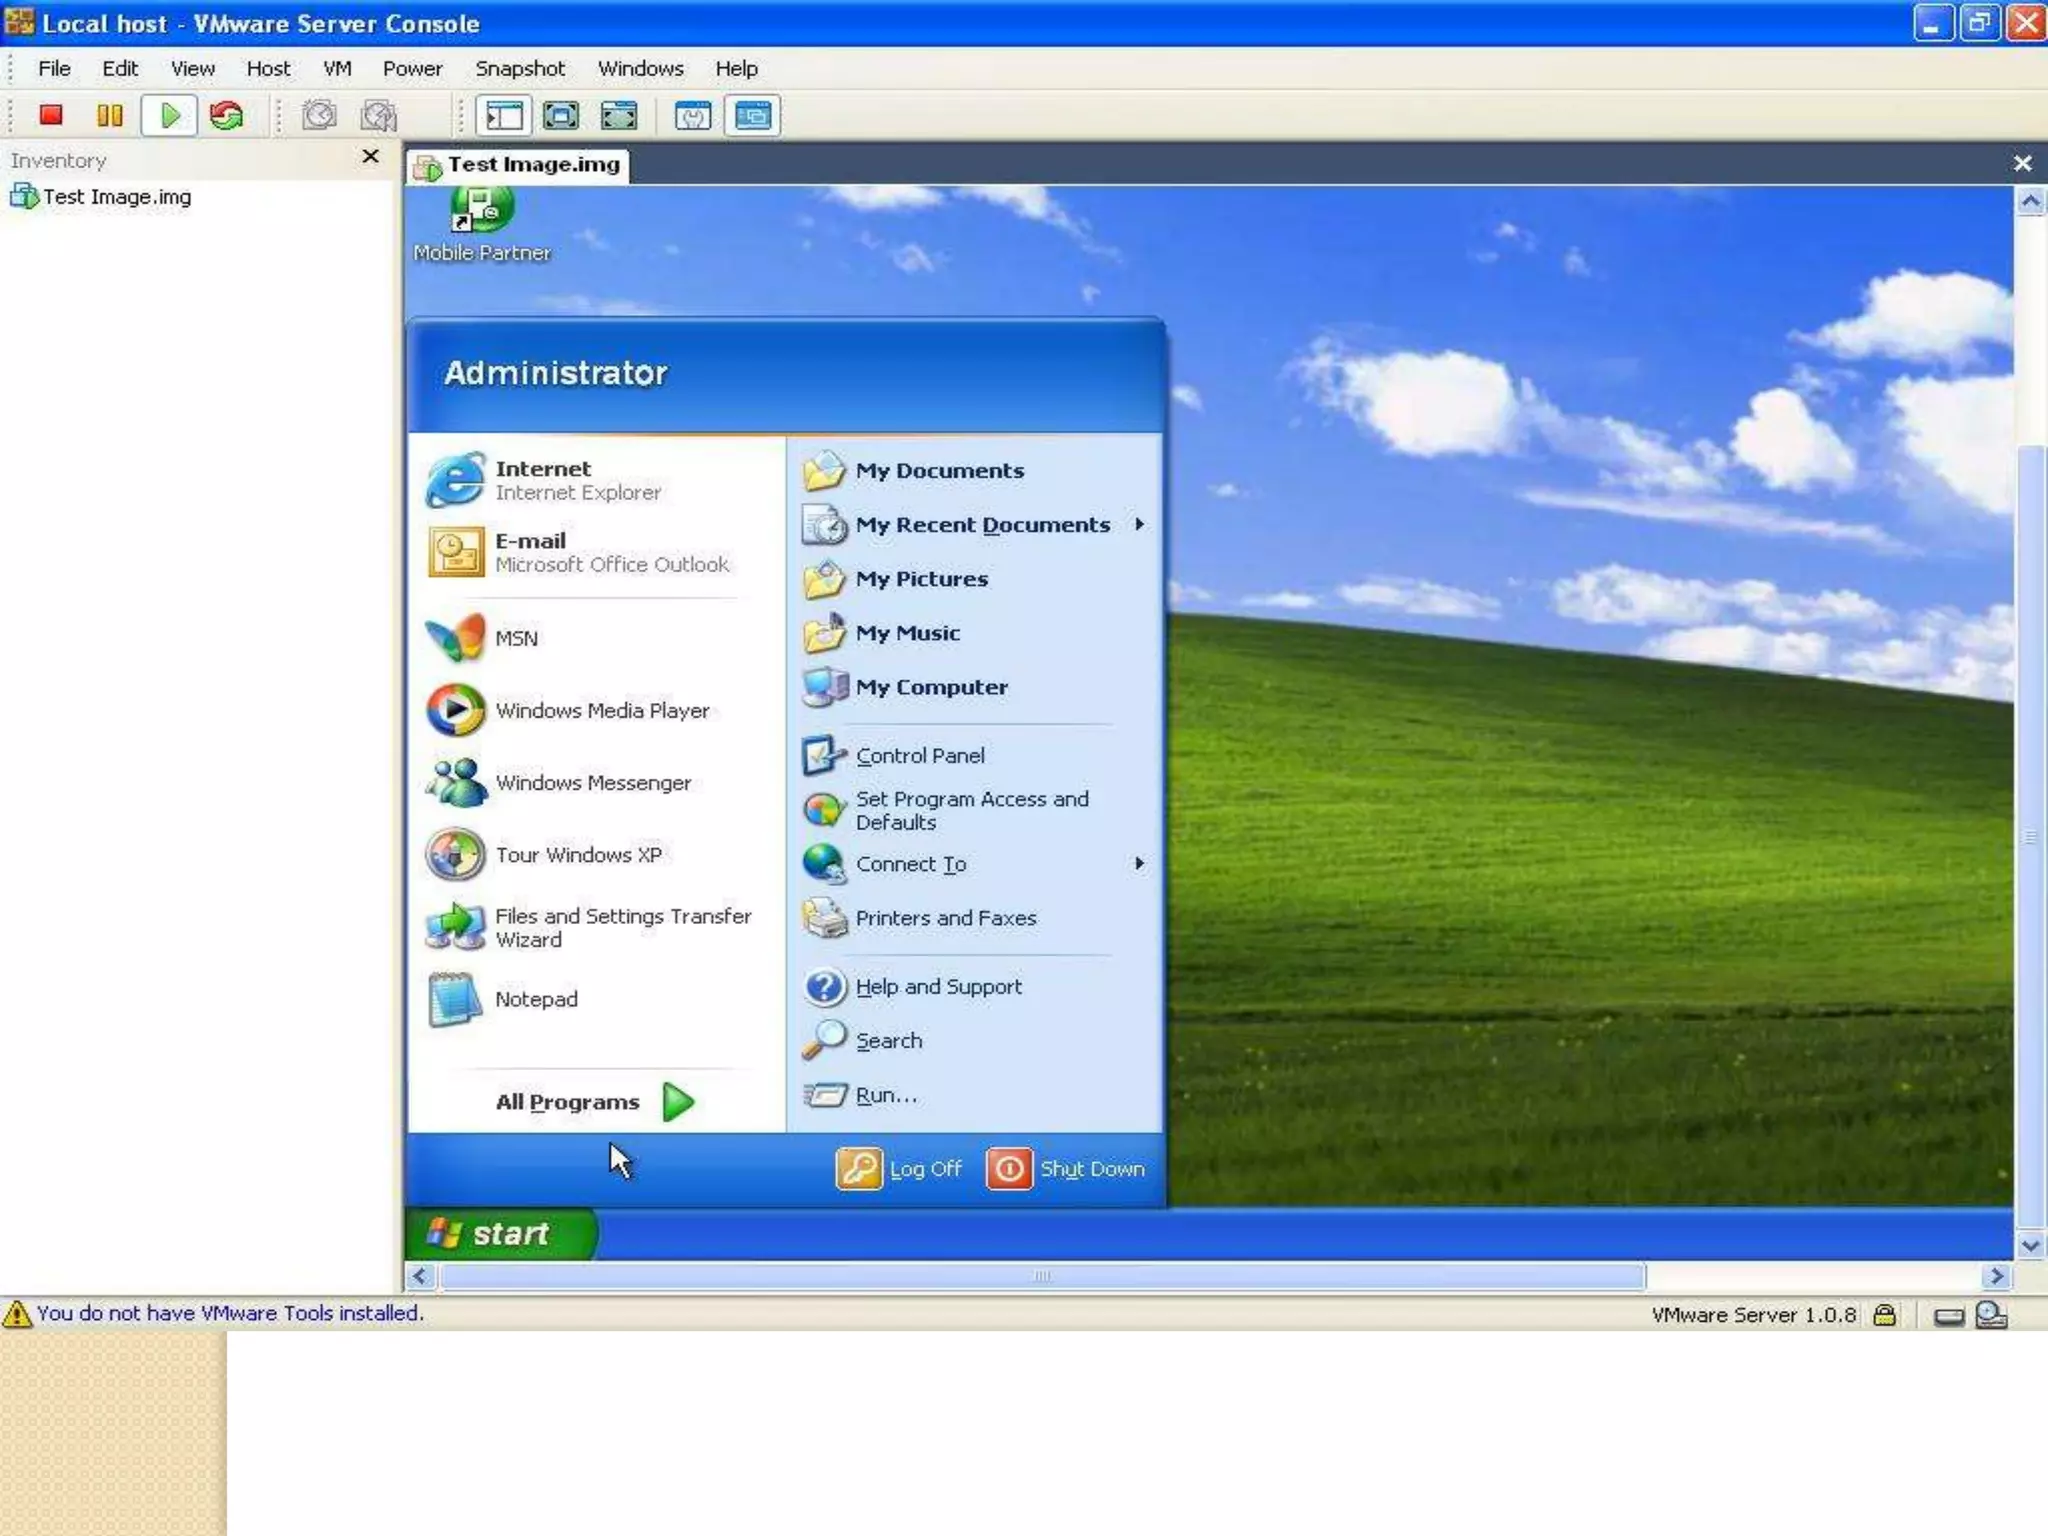
Task: Toggle the inventory sidebar view icon
Action: pos(504,116)
